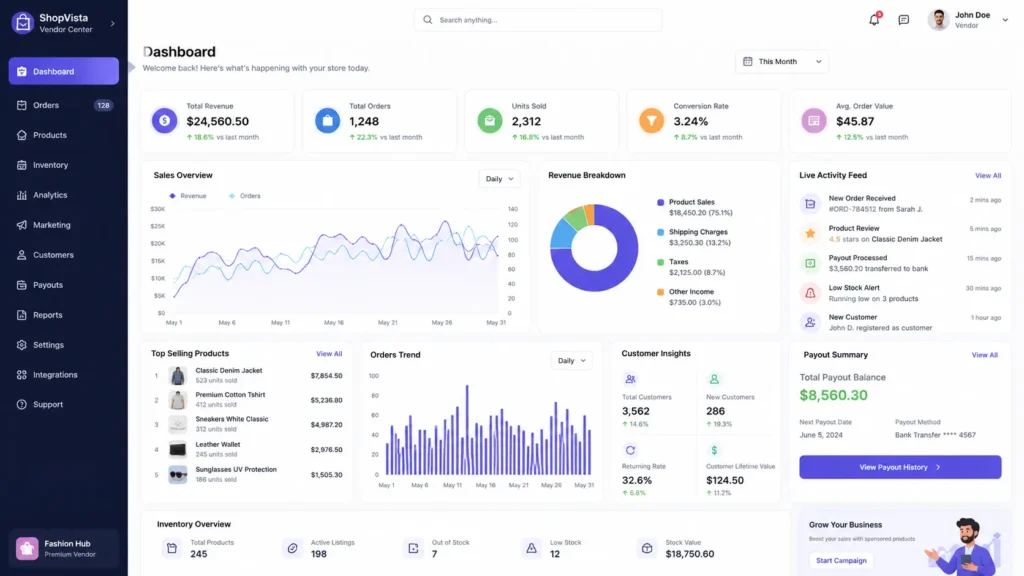Open the This Month date range dropdown
1024x576 pixels.
pos(782,61)
